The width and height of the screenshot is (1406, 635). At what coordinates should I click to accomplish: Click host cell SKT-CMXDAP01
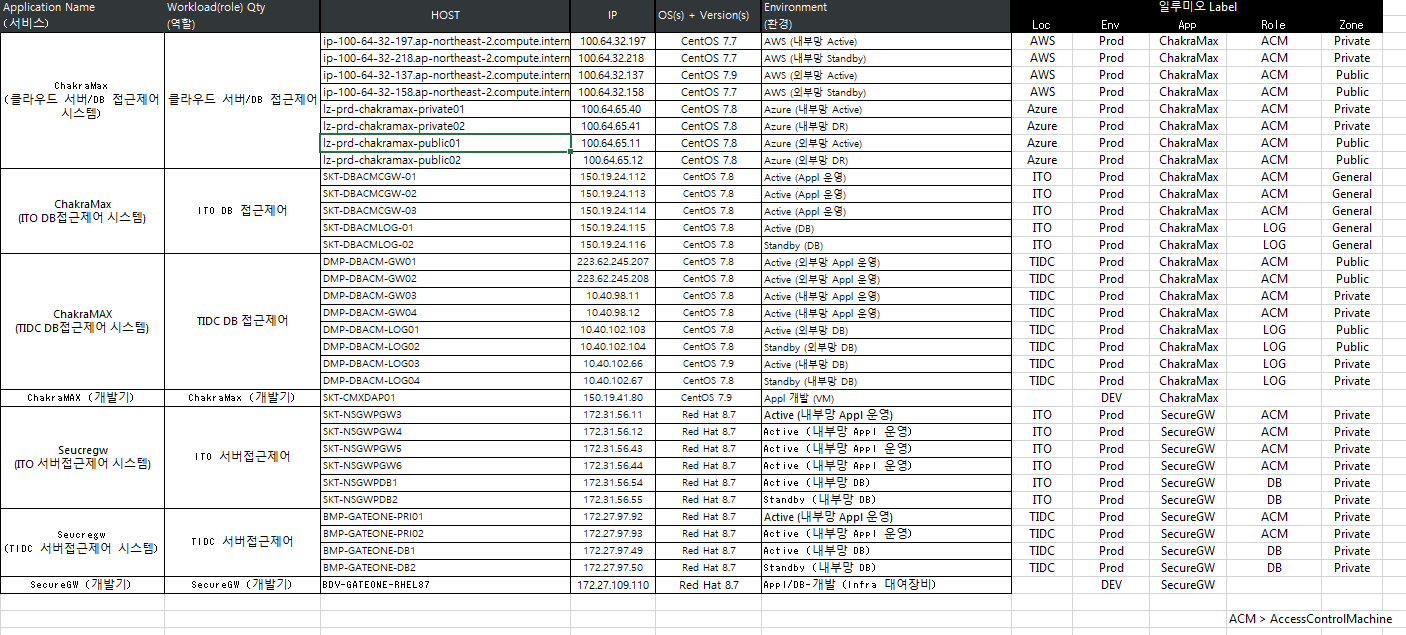(x=445, y=398)
